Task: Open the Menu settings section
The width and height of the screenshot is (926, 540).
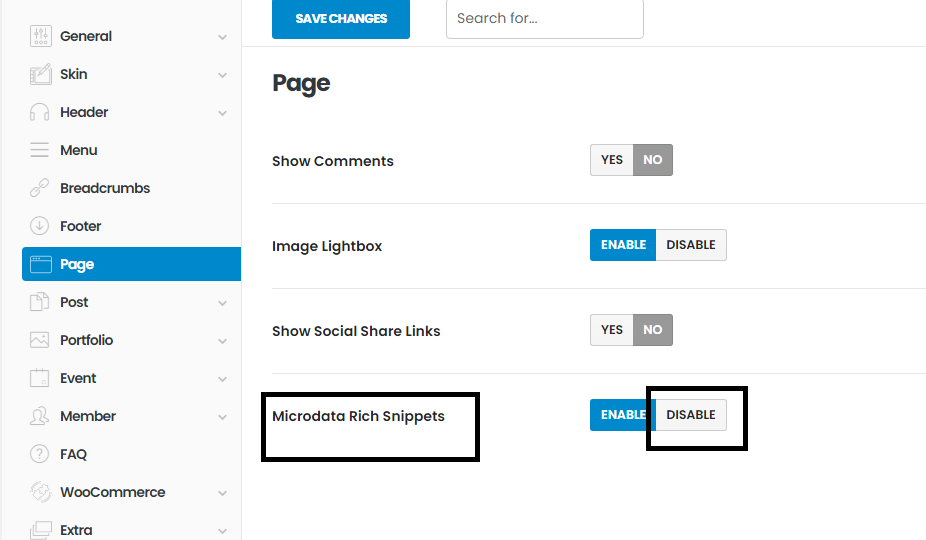Action: [78, 150]
